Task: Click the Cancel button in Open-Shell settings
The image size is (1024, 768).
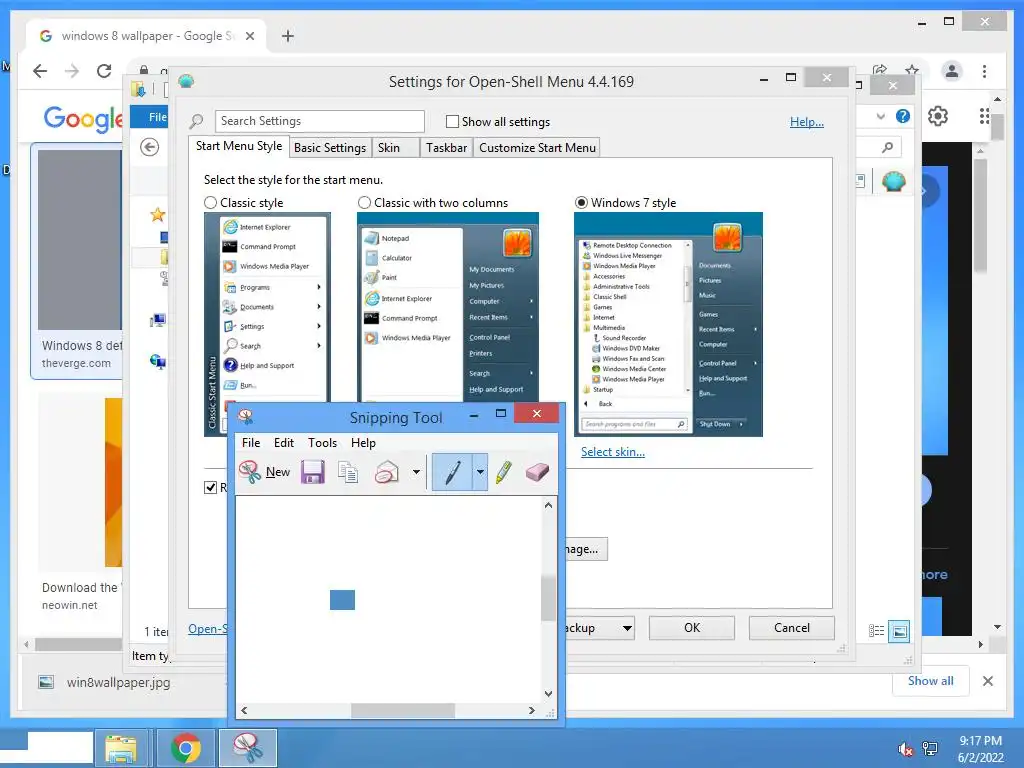Action: [792, 628]
